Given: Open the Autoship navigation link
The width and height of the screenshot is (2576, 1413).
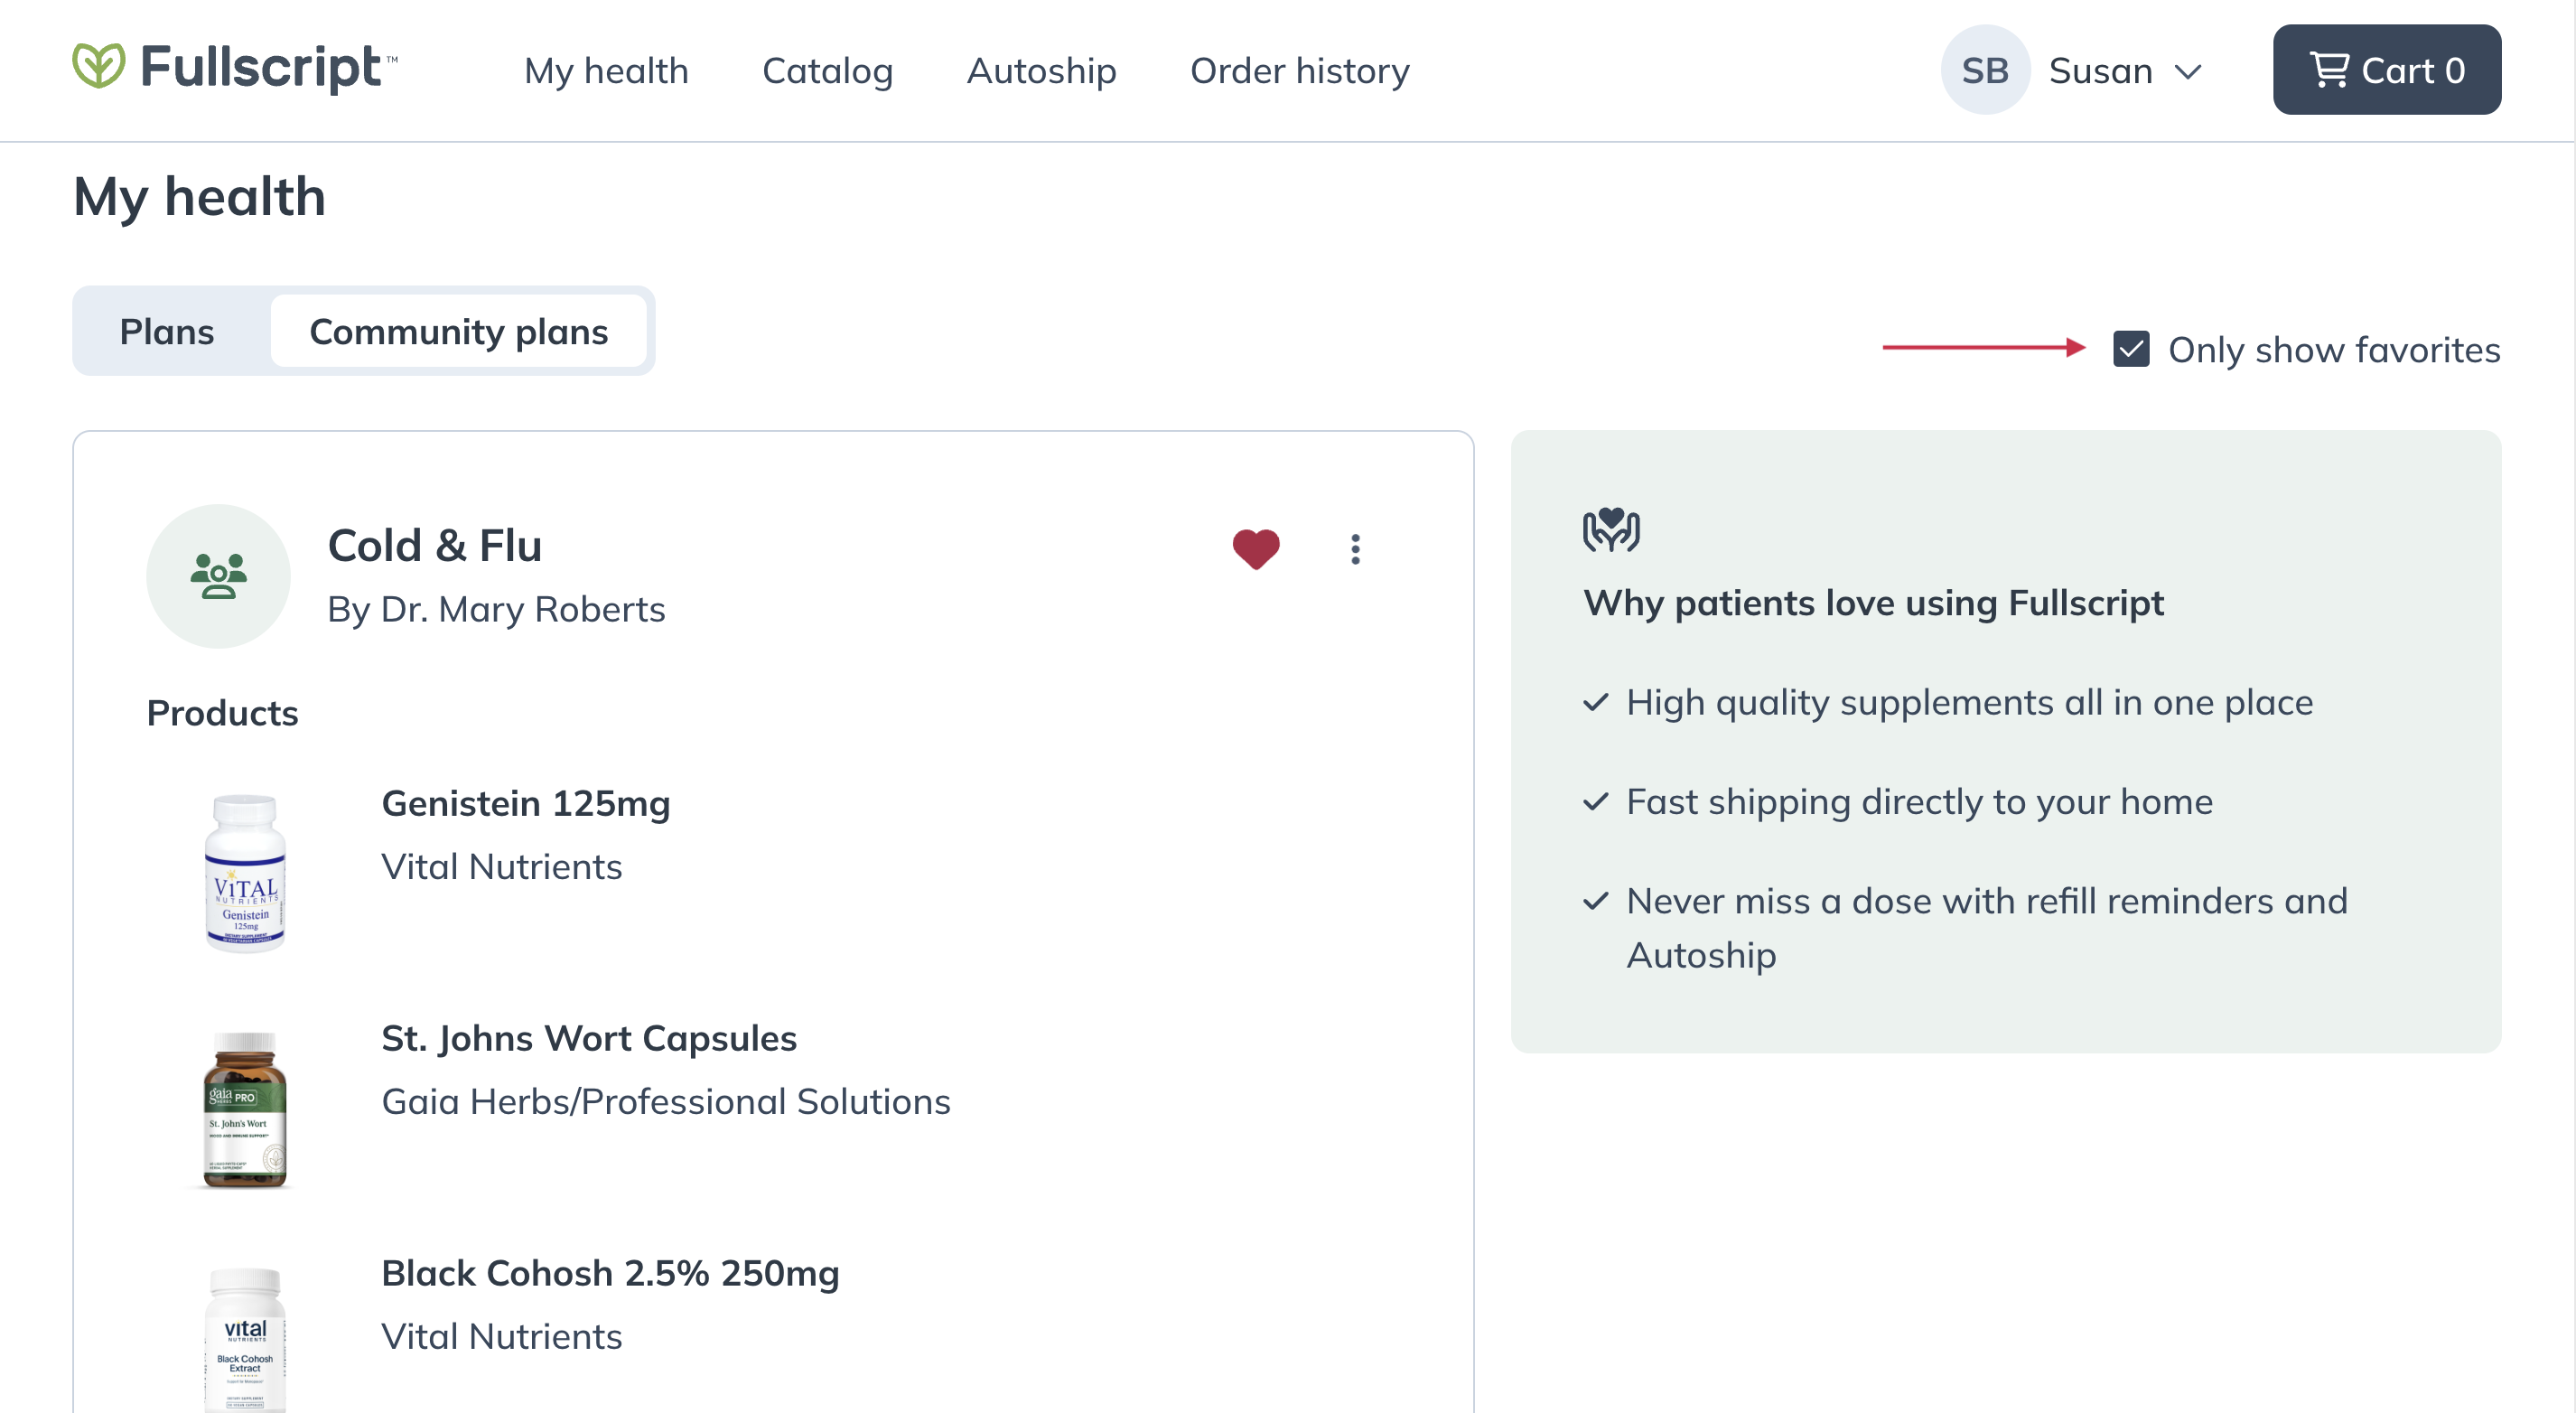Looking at the screenshot, I should 1041,70.
